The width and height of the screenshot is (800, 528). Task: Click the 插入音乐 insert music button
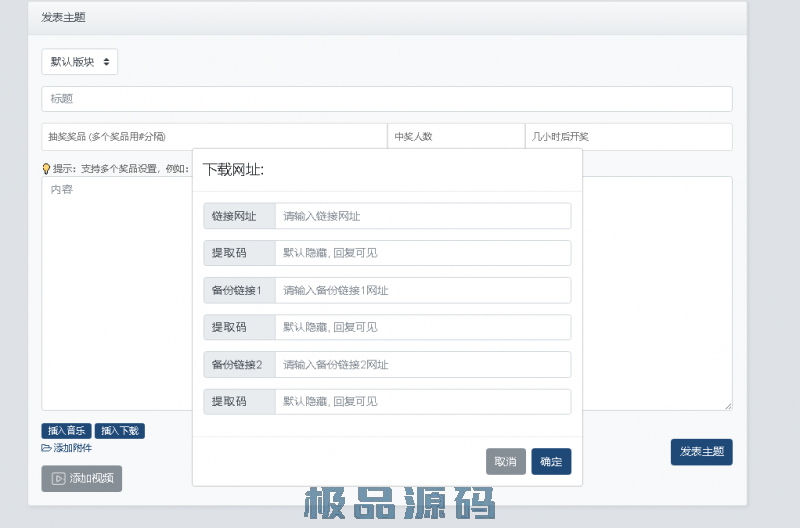click(66, 431)
